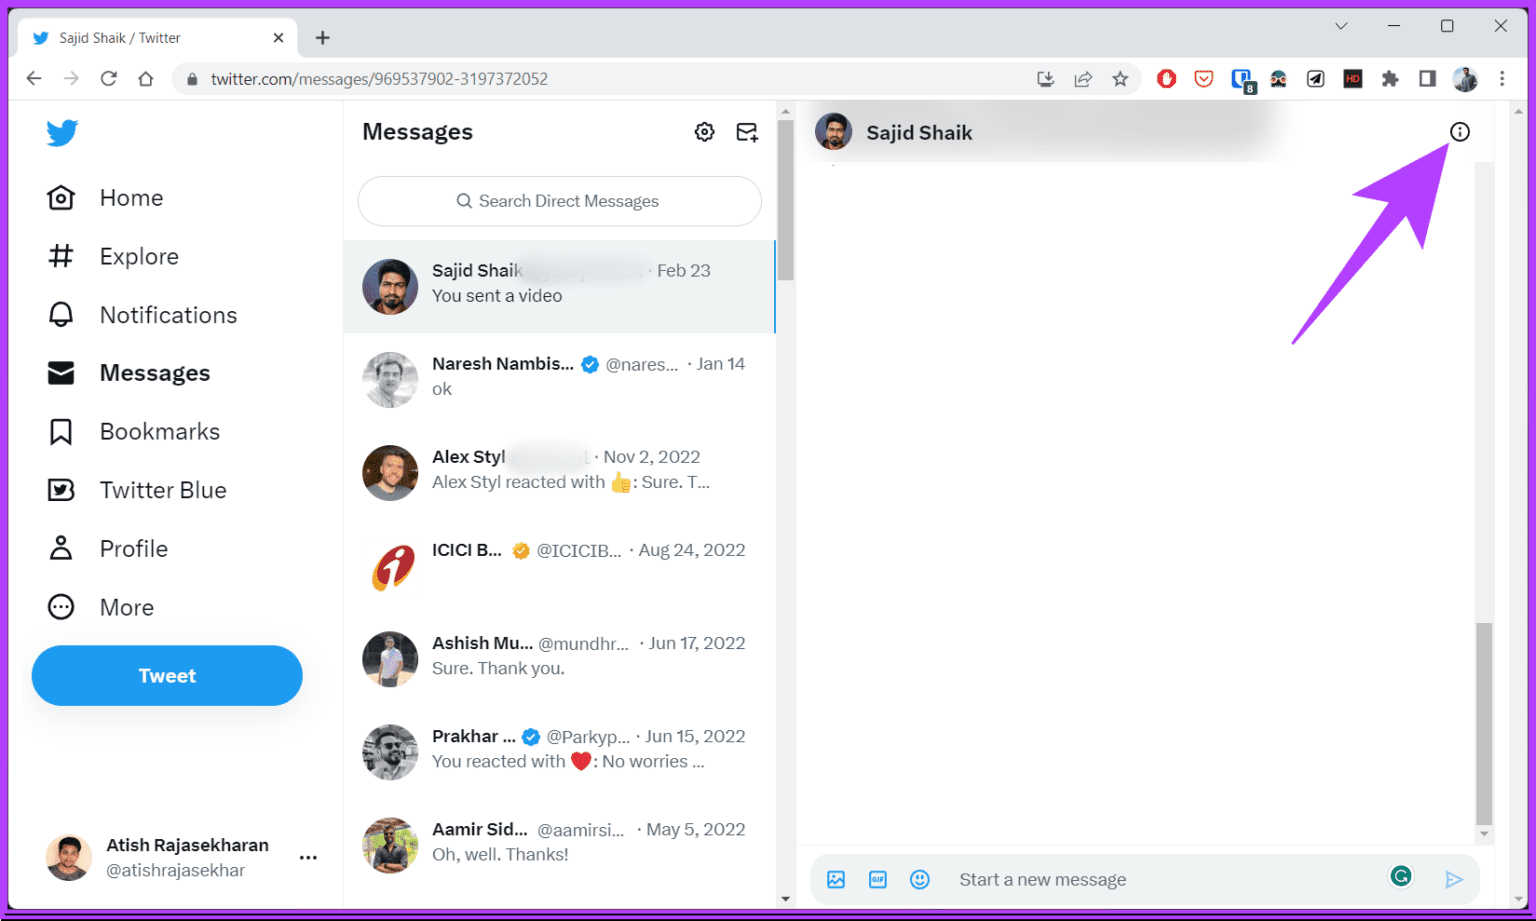Click the message list scrollbar thumb

[x=786, y=200]
